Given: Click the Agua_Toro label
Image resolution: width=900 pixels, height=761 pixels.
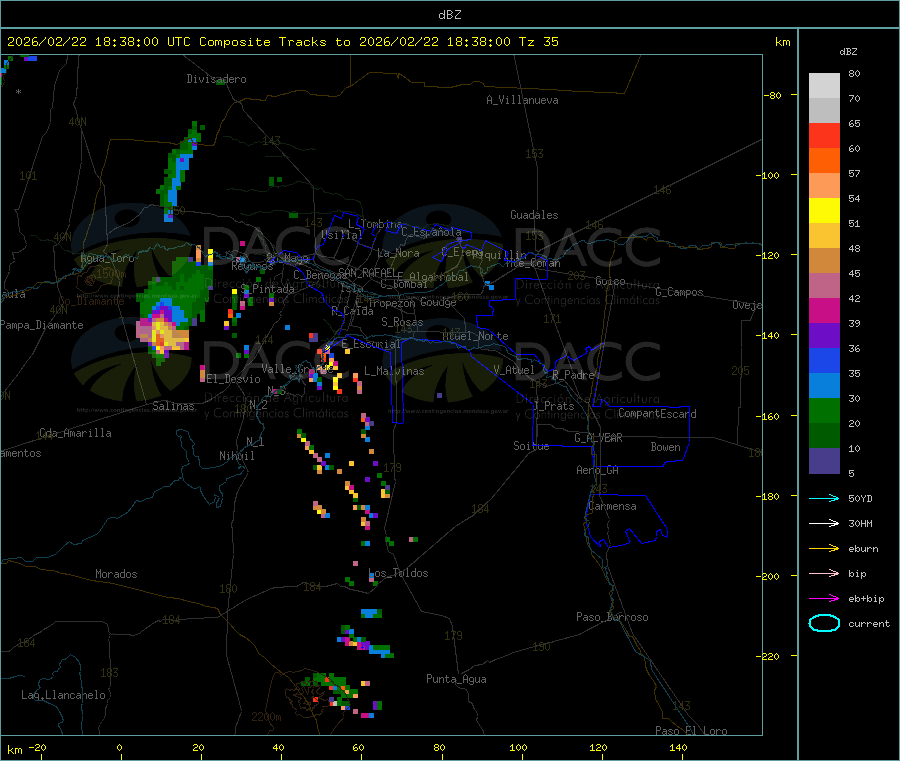Looking at the screenshot, I should point(107,258).
